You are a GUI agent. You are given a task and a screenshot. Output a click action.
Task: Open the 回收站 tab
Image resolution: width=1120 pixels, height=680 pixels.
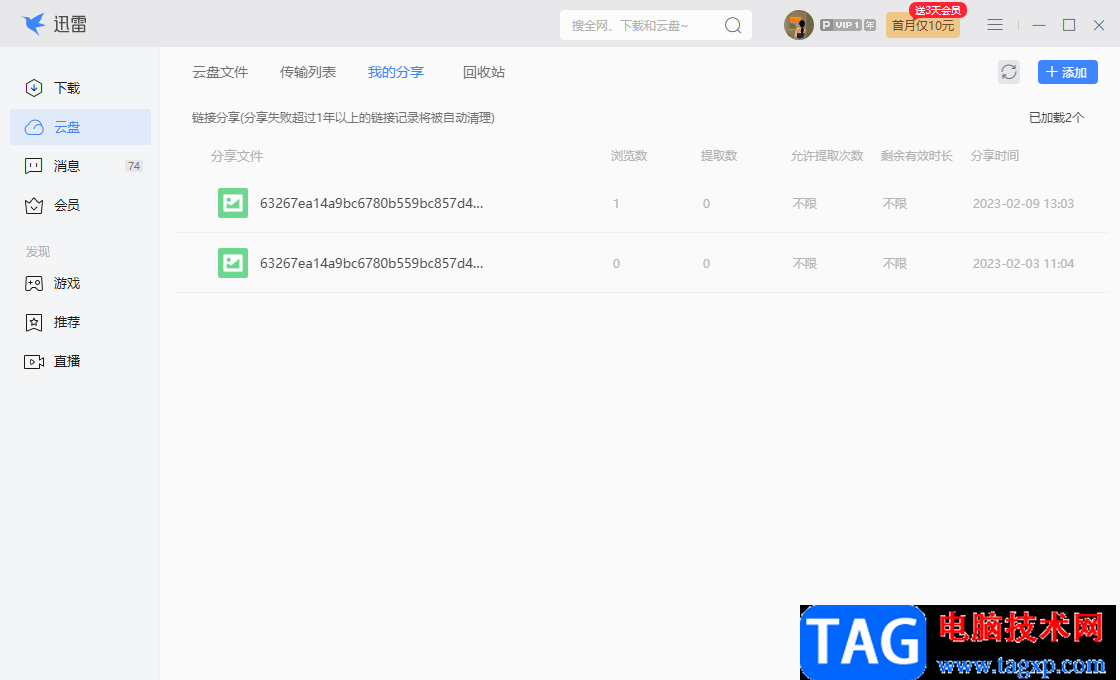pos(484,72)
